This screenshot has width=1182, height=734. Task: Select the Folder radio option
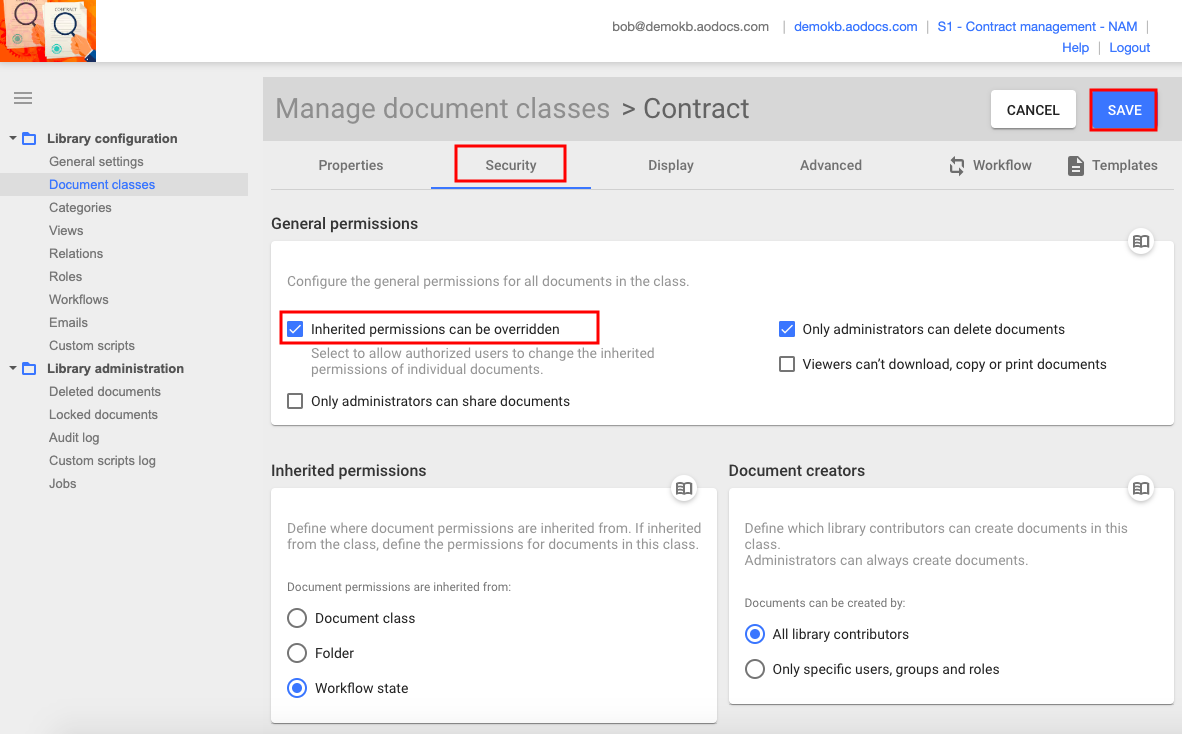point(297,653)
